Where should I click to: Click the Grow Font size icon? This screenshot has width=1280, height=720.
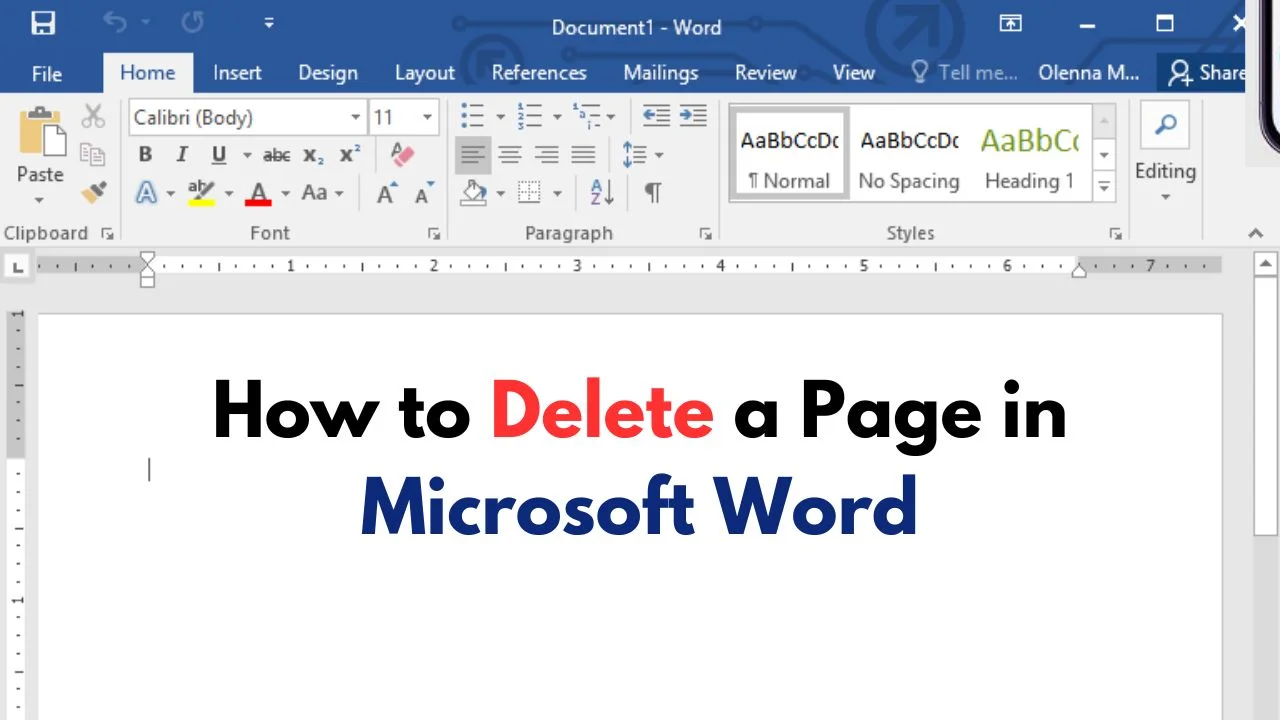387,193
